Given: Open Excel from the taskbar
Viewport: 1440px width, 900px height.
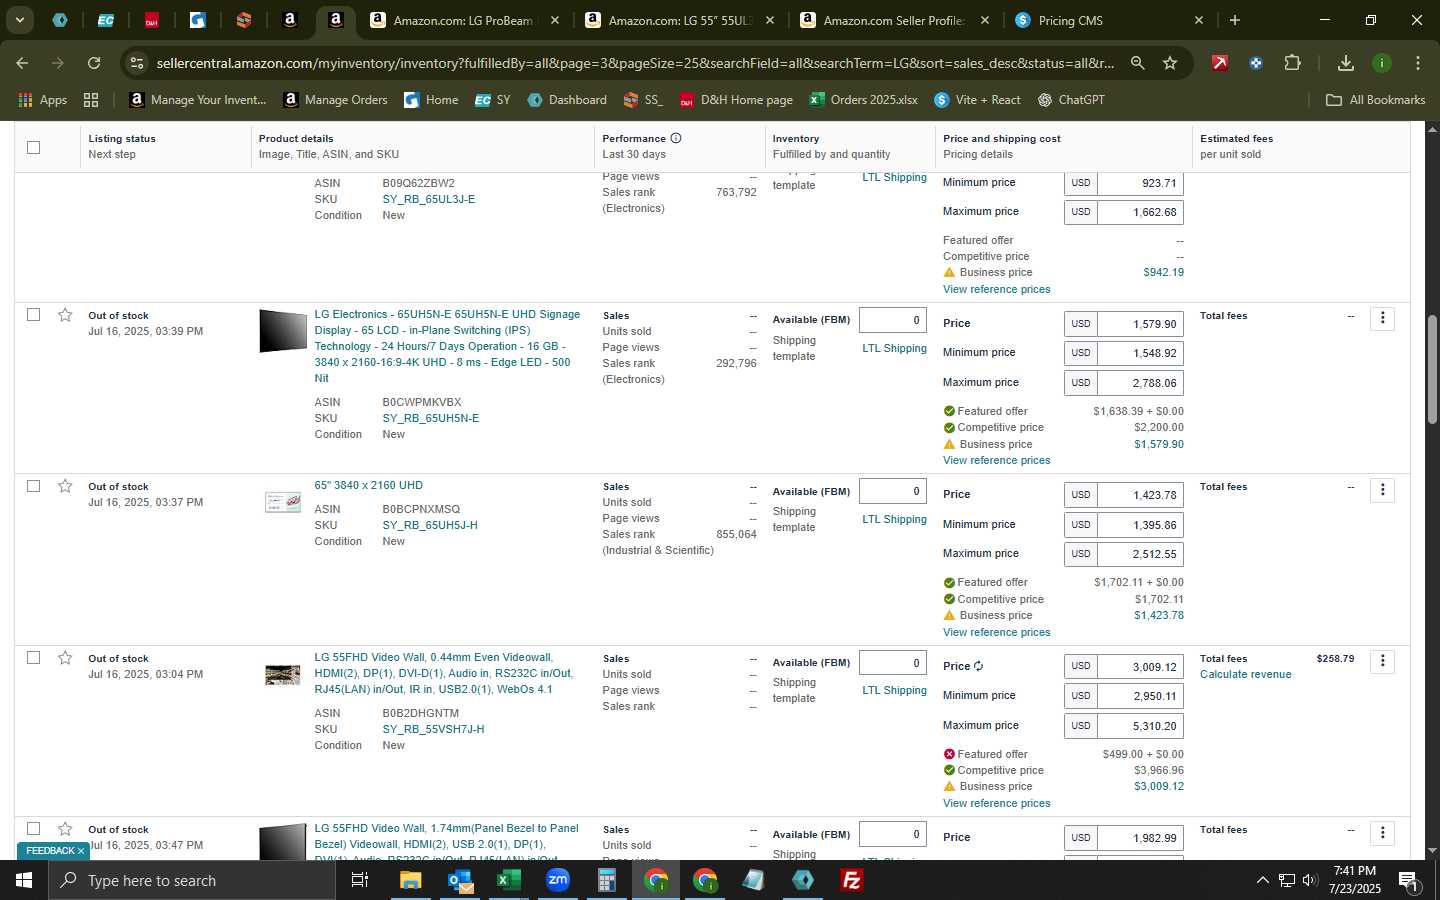Looking at the screenshot, I should pos(509,880).
